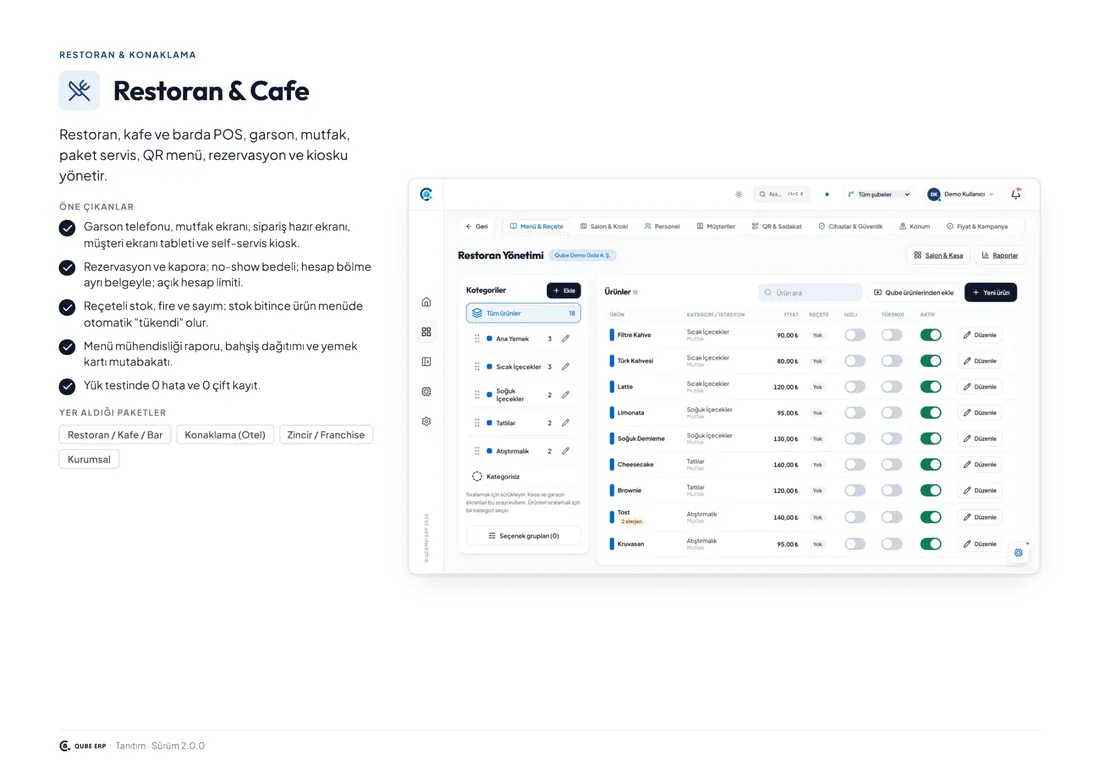Click the pencil icon for Soğuk İçecekler
This screenshot has width=1100, height=778.
[565, 395]
